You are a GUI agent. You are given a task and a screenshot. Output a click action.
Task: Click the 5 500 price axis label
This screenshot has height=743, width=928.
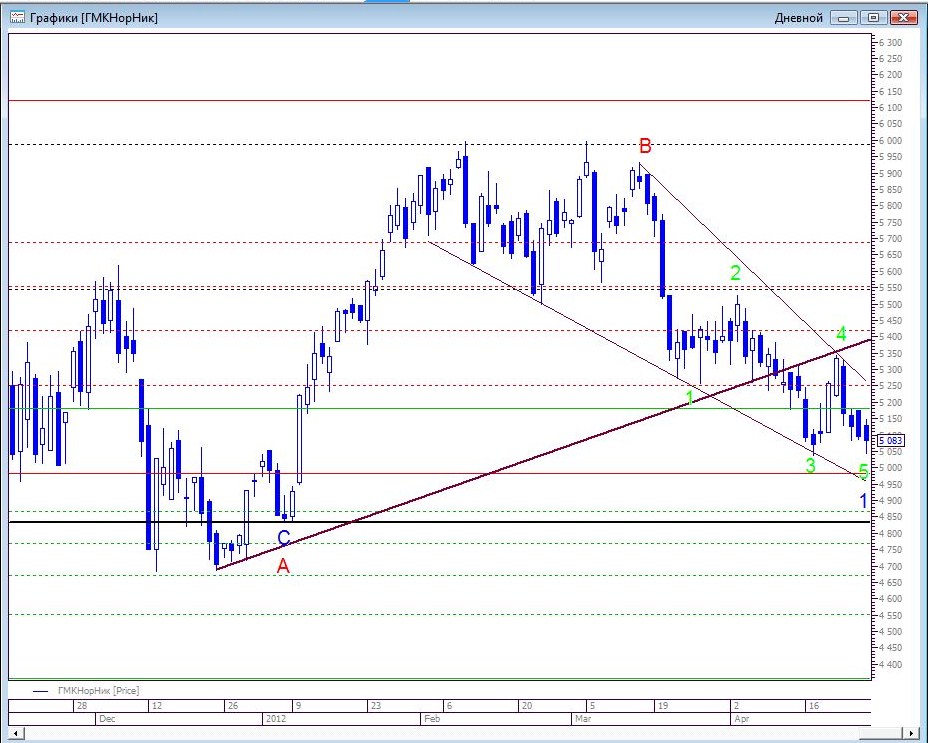891,304
